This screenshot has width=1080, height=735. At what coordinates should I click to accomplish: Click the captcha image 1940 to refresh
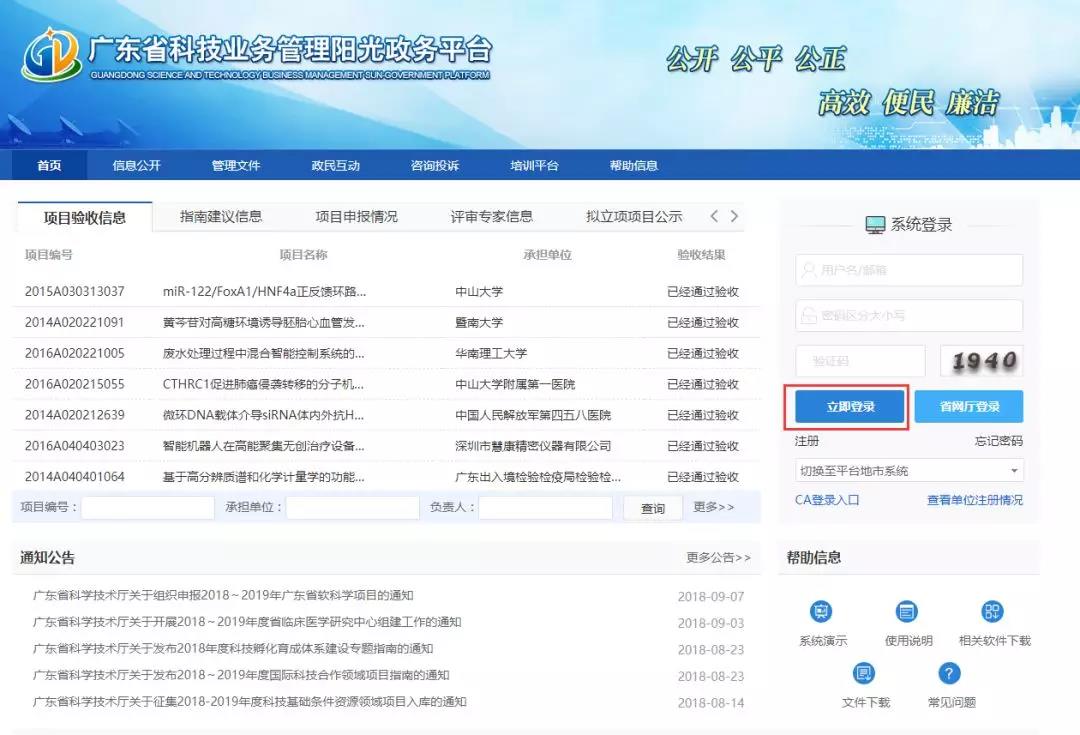[x=982, y=361]
